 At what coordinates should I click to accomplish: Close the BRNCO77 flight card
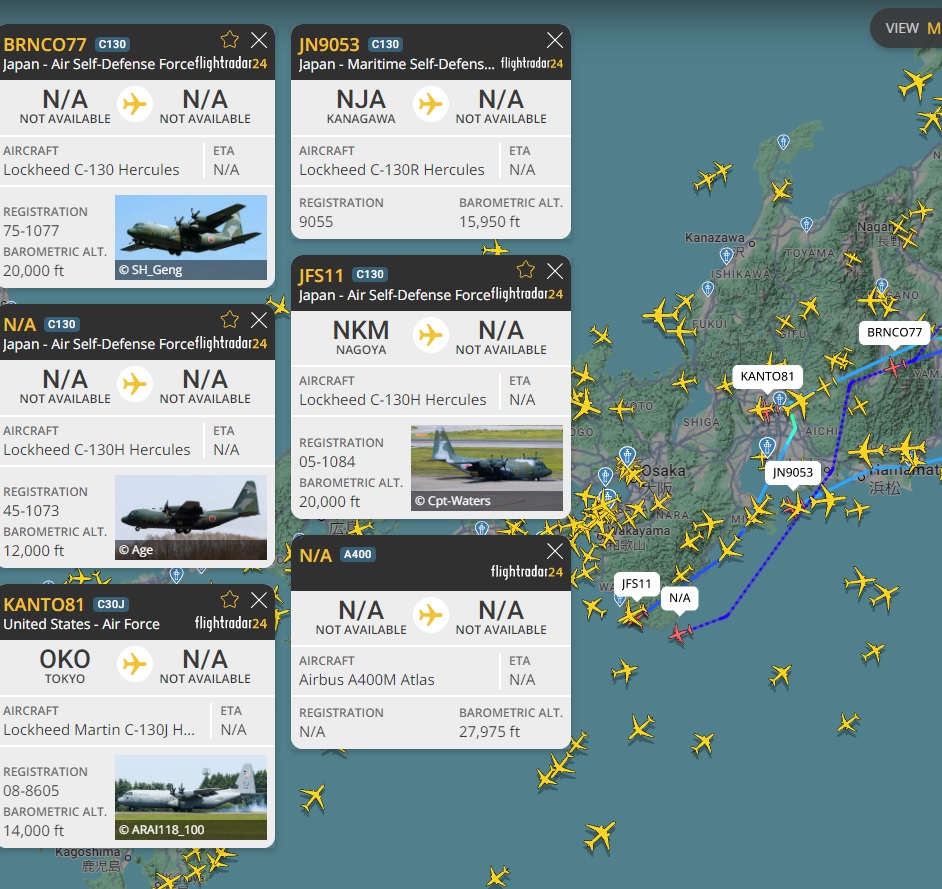pyautogui.click(x=259, y=40)
